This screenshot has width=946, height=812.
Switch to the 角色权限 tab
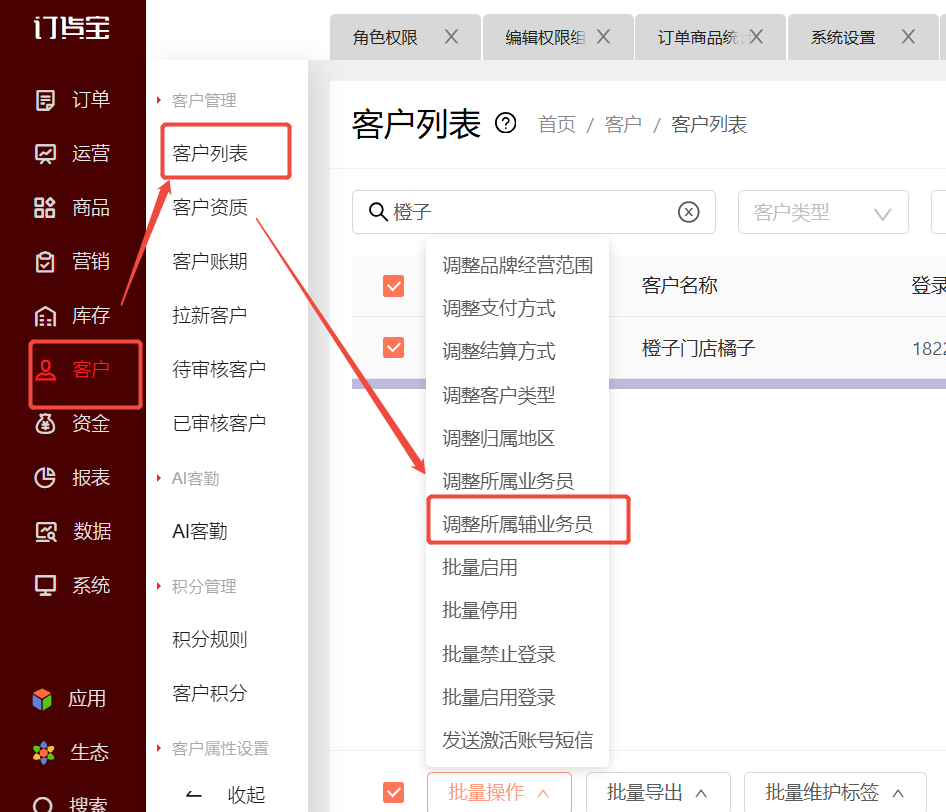(386, 37)
